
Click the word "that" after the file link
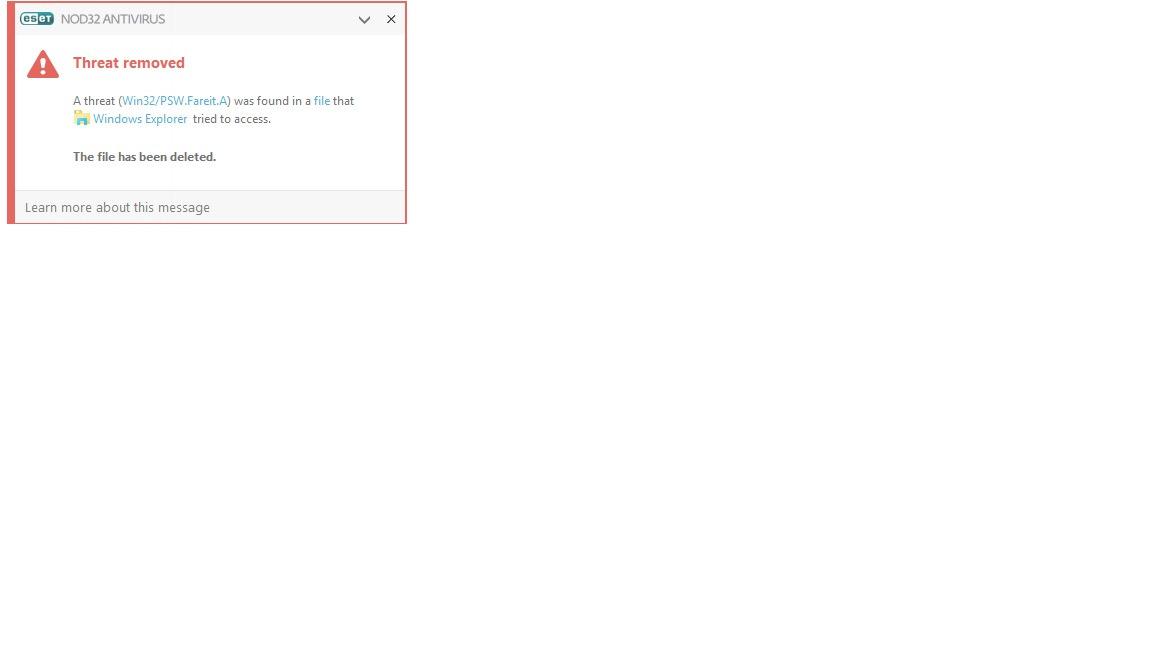coord(344,101)
